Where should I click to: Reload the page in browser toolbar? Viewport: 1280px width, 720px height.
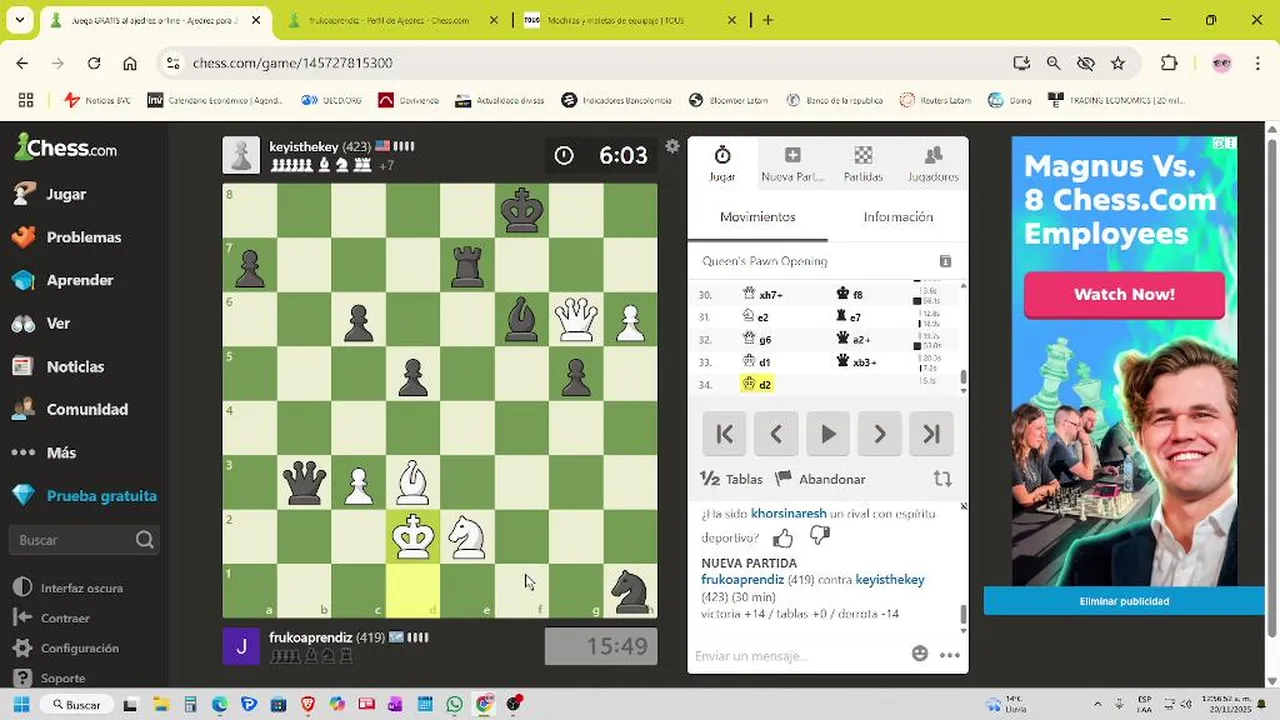coord(94,63)
